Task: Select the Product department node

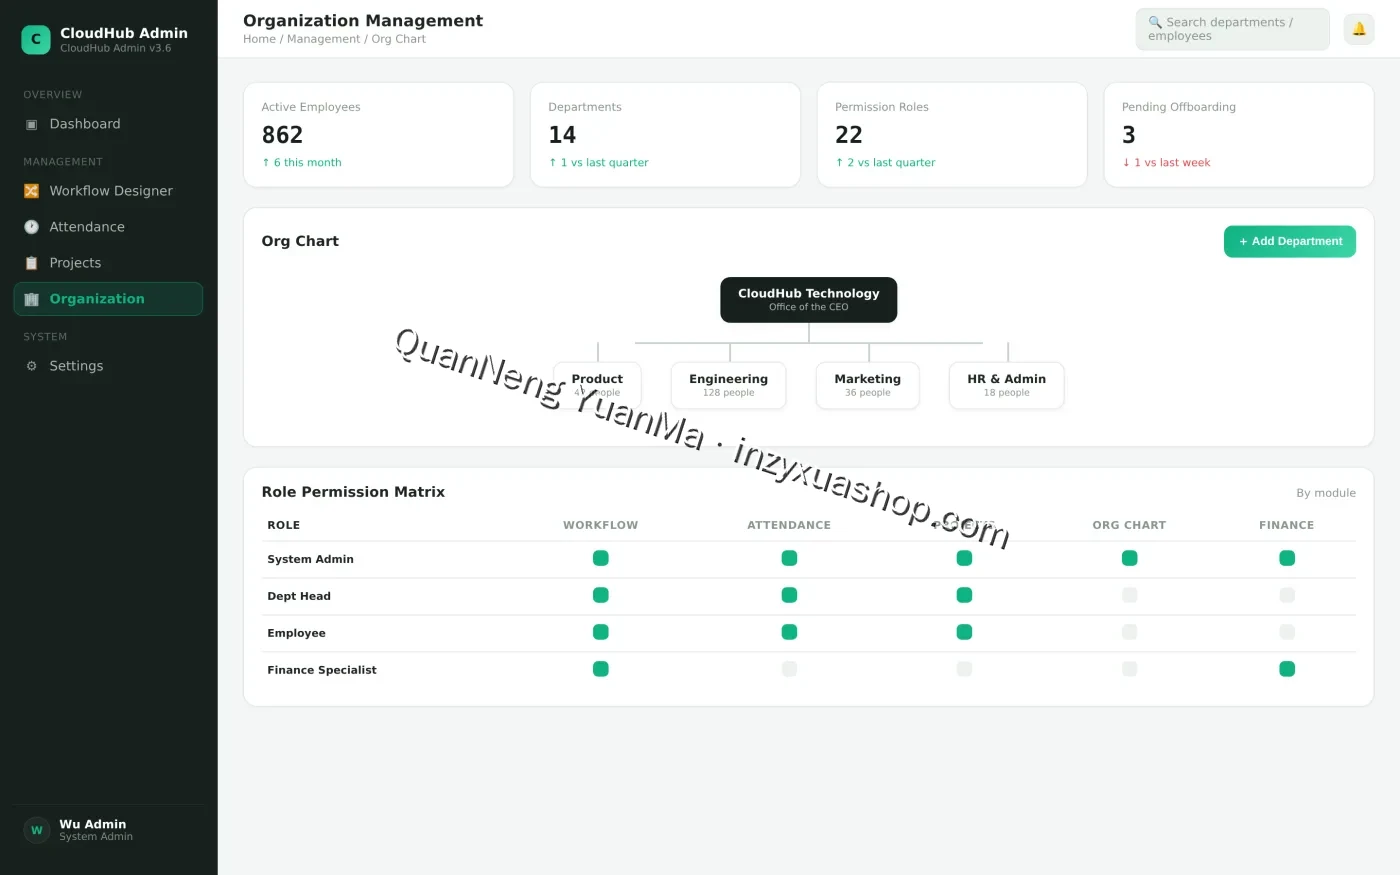Action: (x=597, y=385)
